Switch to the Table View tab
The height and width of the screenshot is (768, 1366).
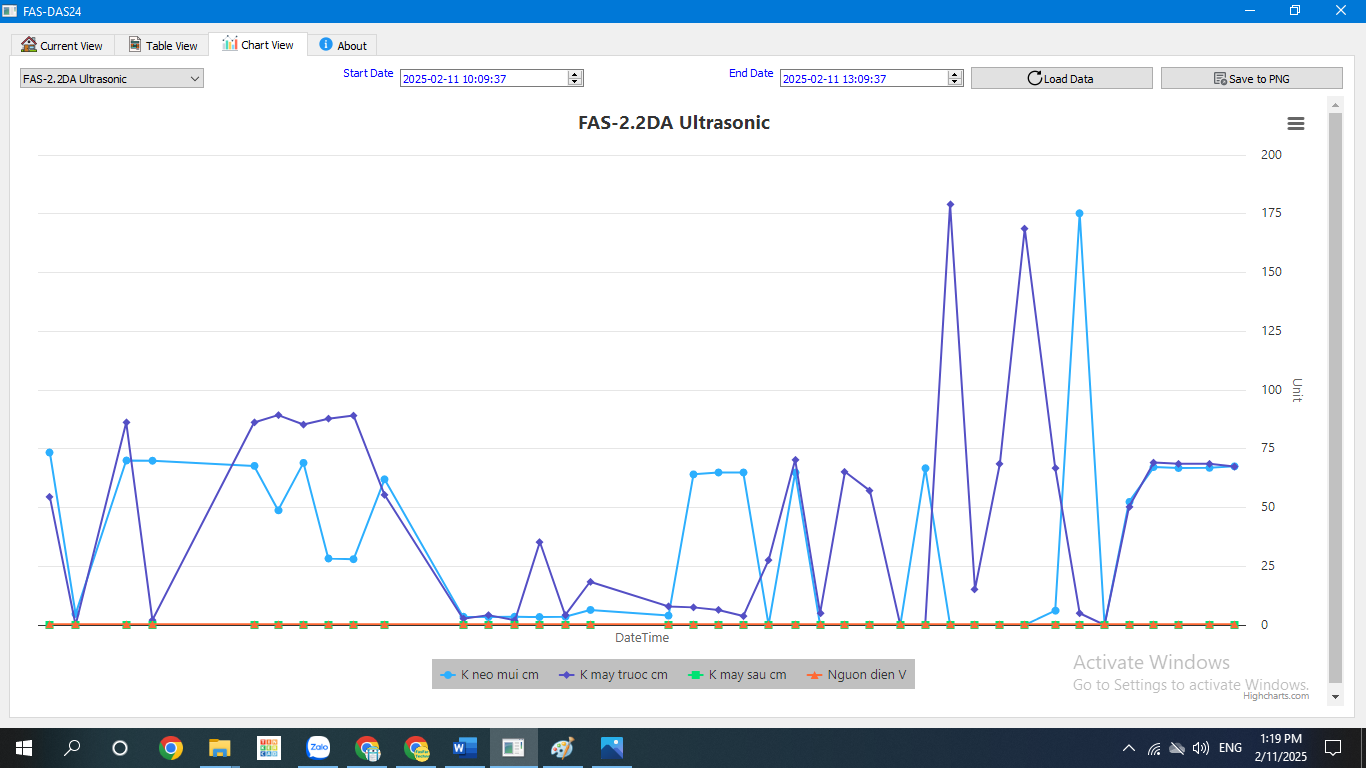[163, 45]
